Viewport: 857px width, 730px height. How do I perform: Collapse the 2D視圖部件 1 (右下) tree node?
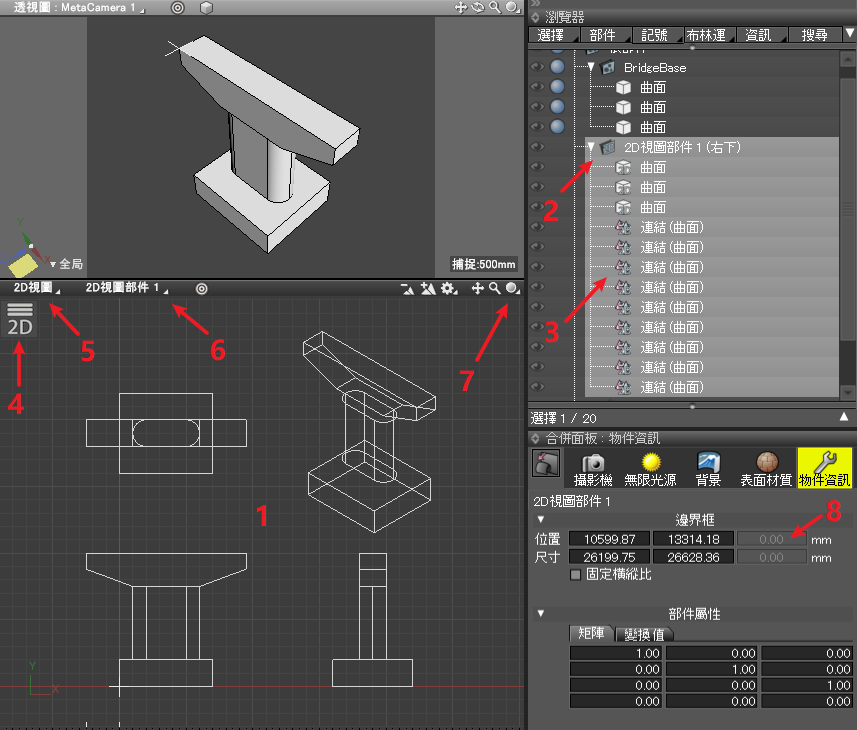pyautogui.click(x=591, y=147)
